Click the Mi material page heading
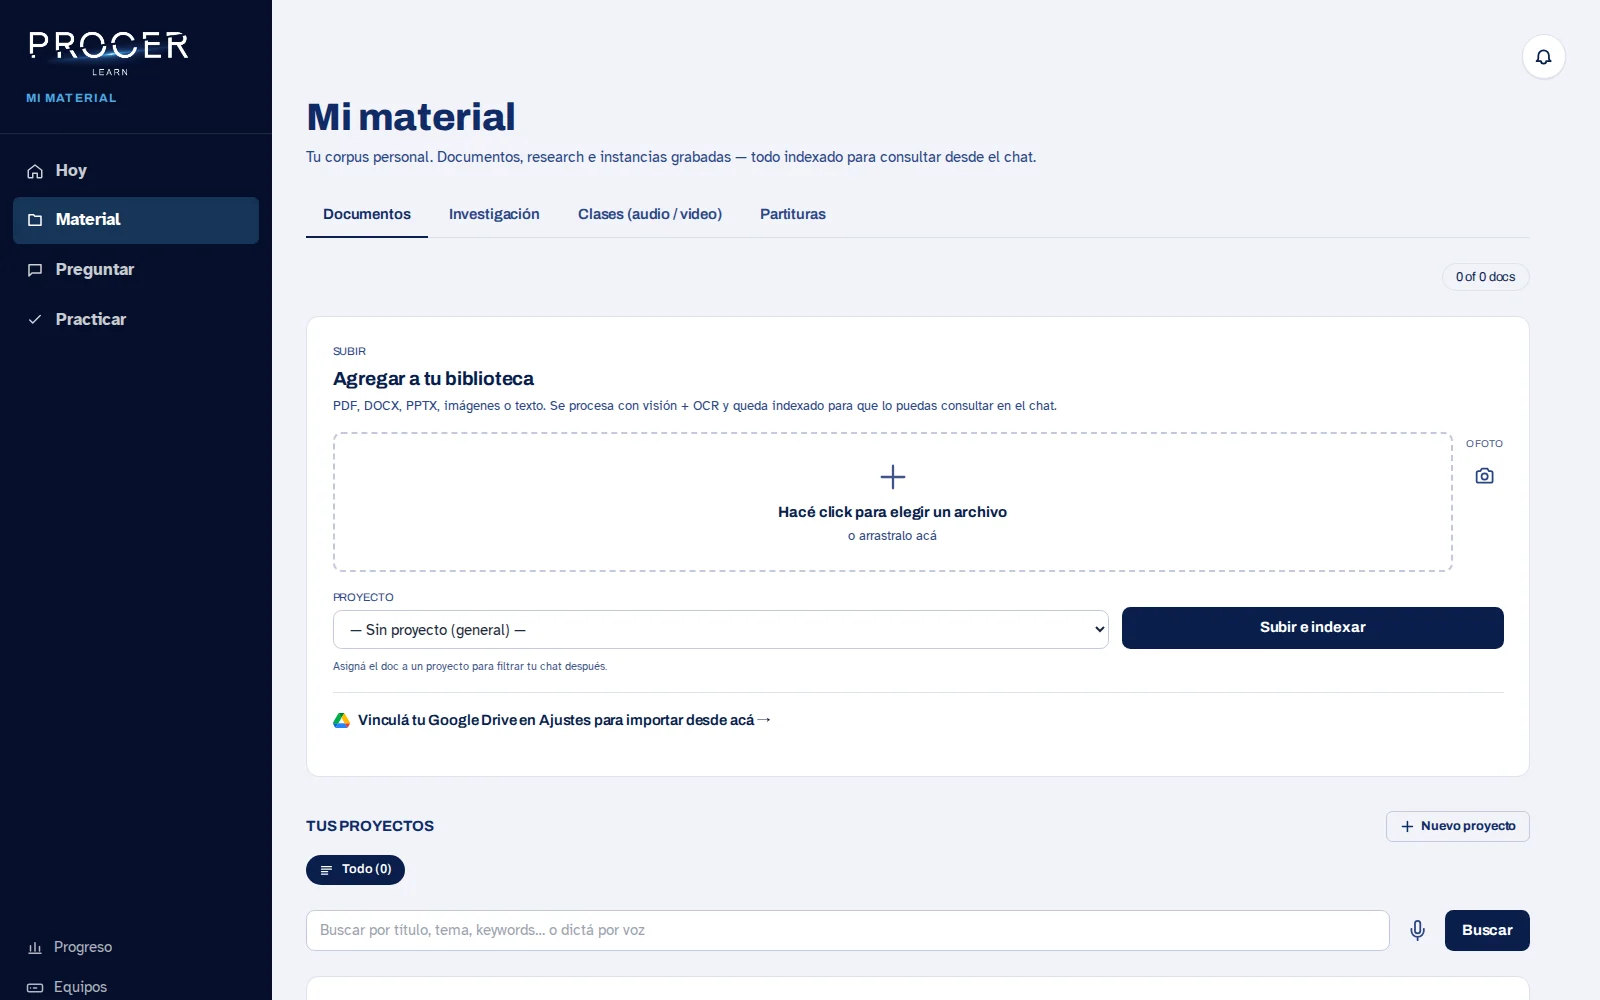 (411, 117)
